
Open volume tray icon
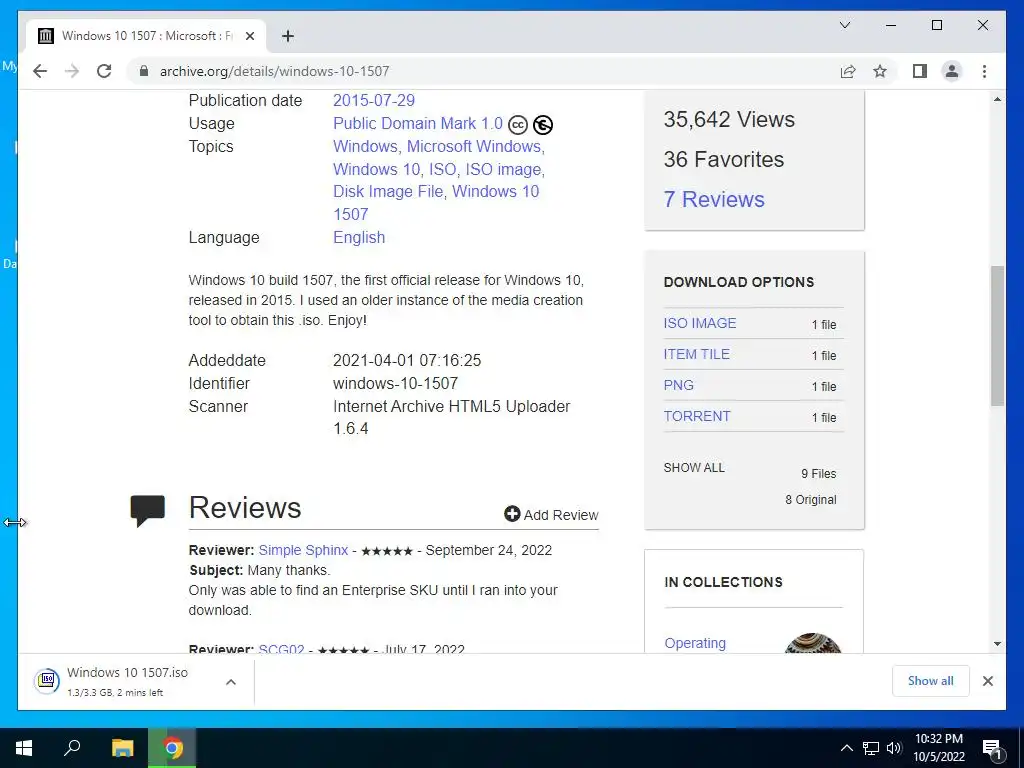click(893, 748)
